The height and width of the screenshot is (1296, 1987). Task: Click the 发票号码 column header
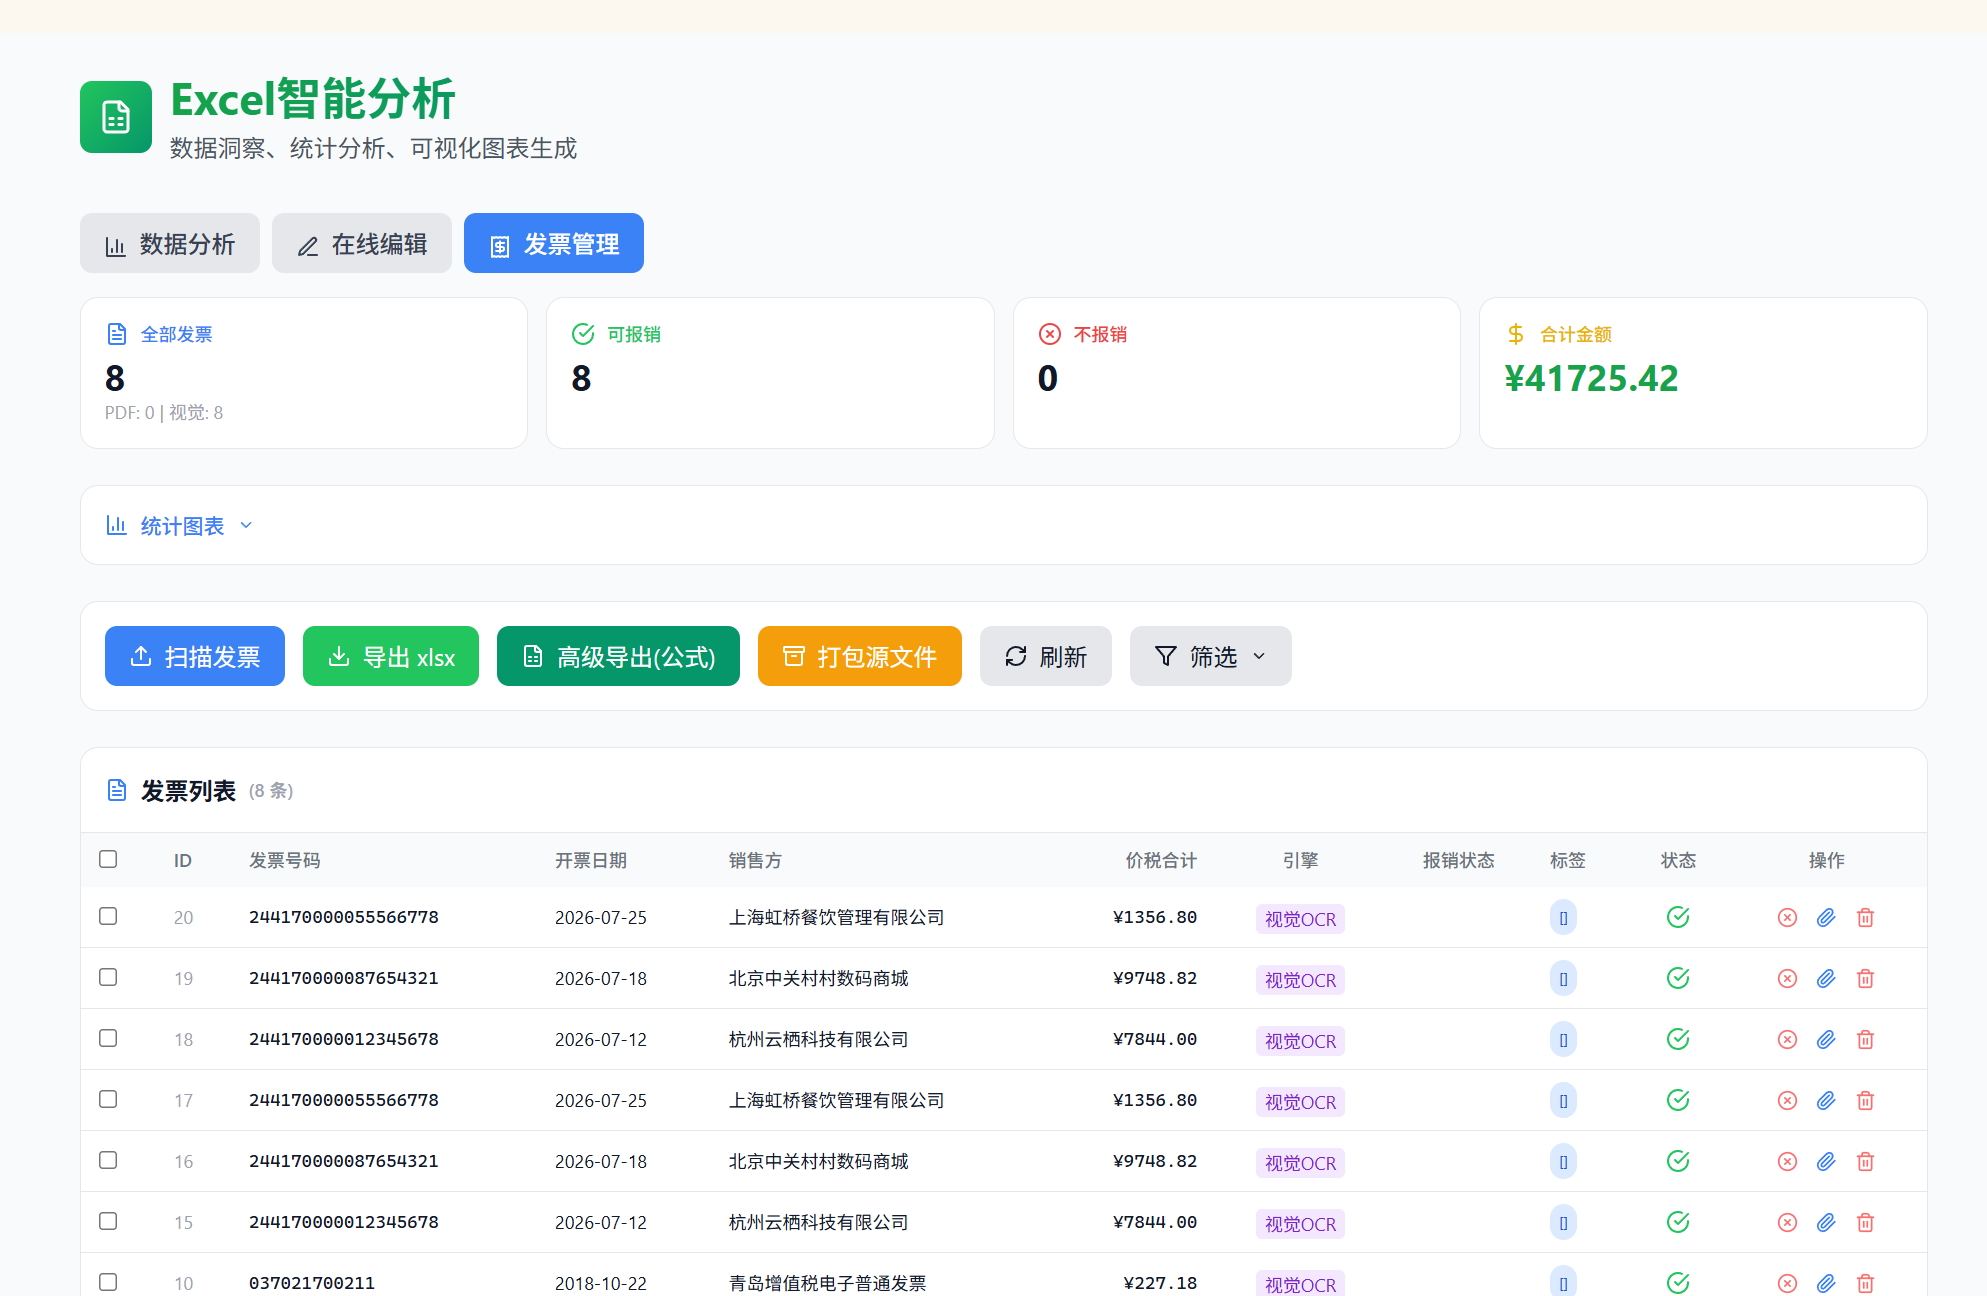(285, 861)
